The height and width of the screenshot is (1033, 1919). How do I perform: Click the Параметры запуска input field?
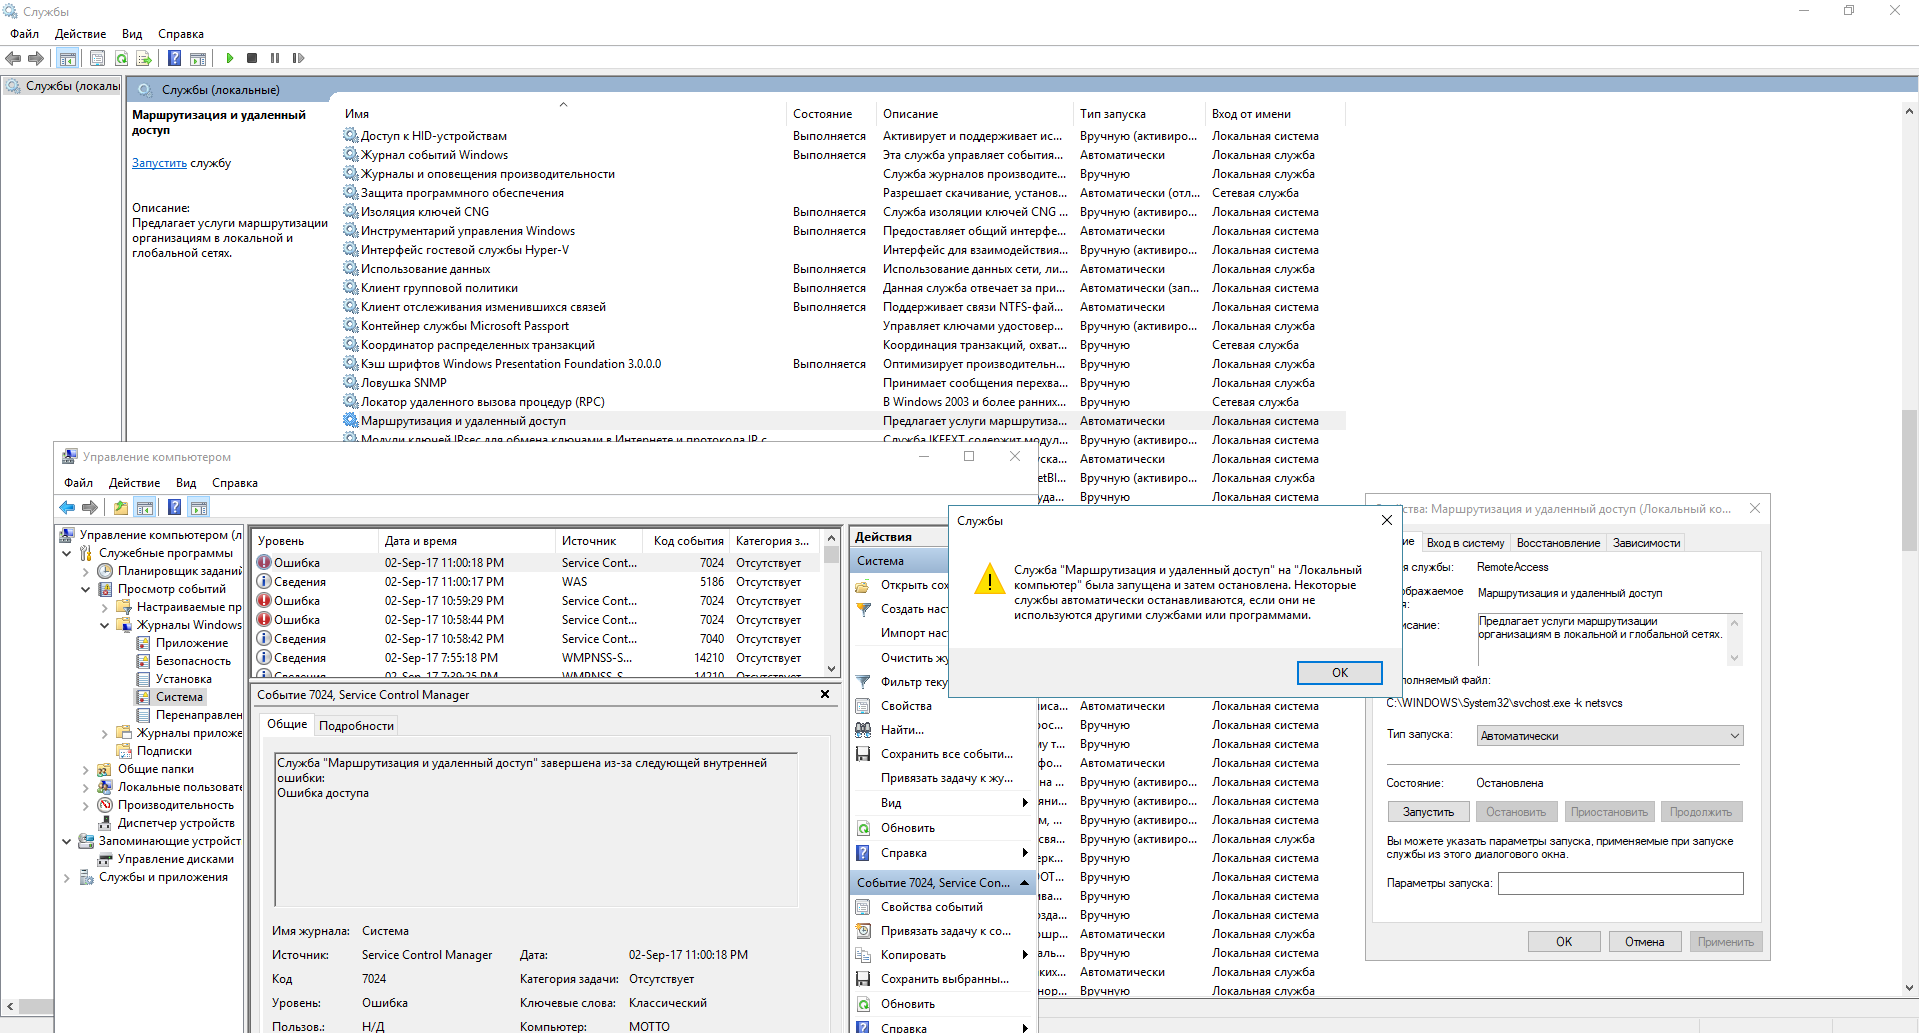[1620, 883]
